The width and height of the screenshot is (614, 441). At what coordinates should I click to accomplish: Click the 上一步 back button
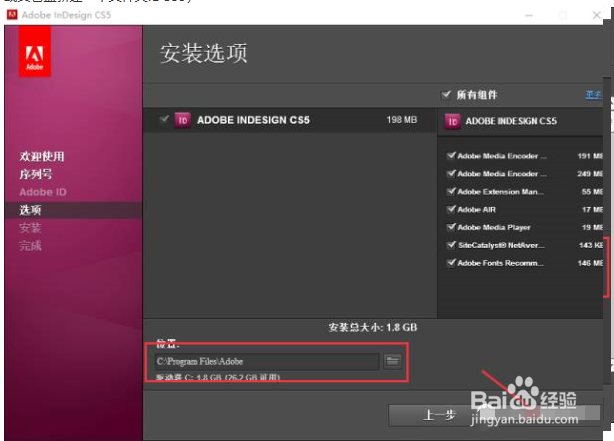pyautogui.click(x=439, y=415)
